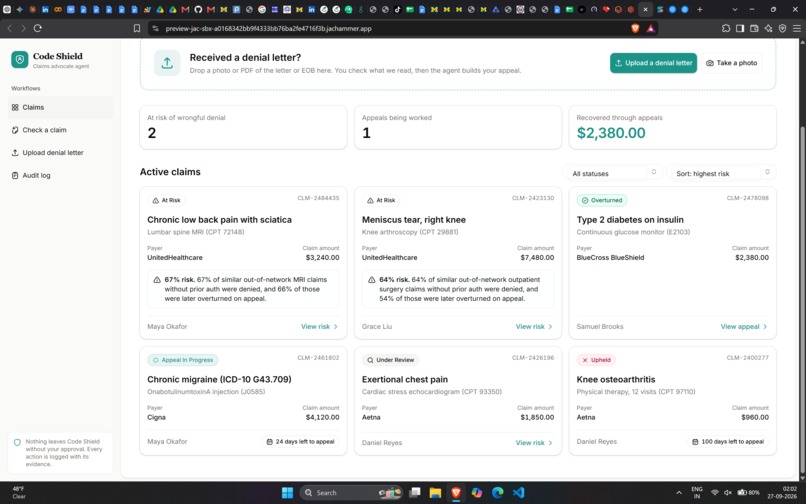This screenshot has width=806, height=504.
Task: Open the Audit log page
Action: (x=61, y=175)
